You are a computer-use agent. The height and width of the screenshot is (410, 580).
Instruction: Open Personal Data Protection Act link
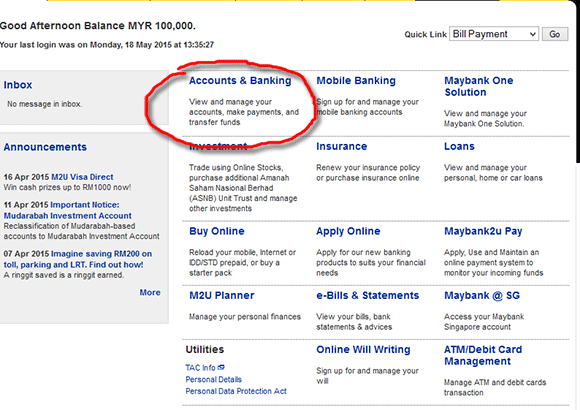[x=236, y=391]
